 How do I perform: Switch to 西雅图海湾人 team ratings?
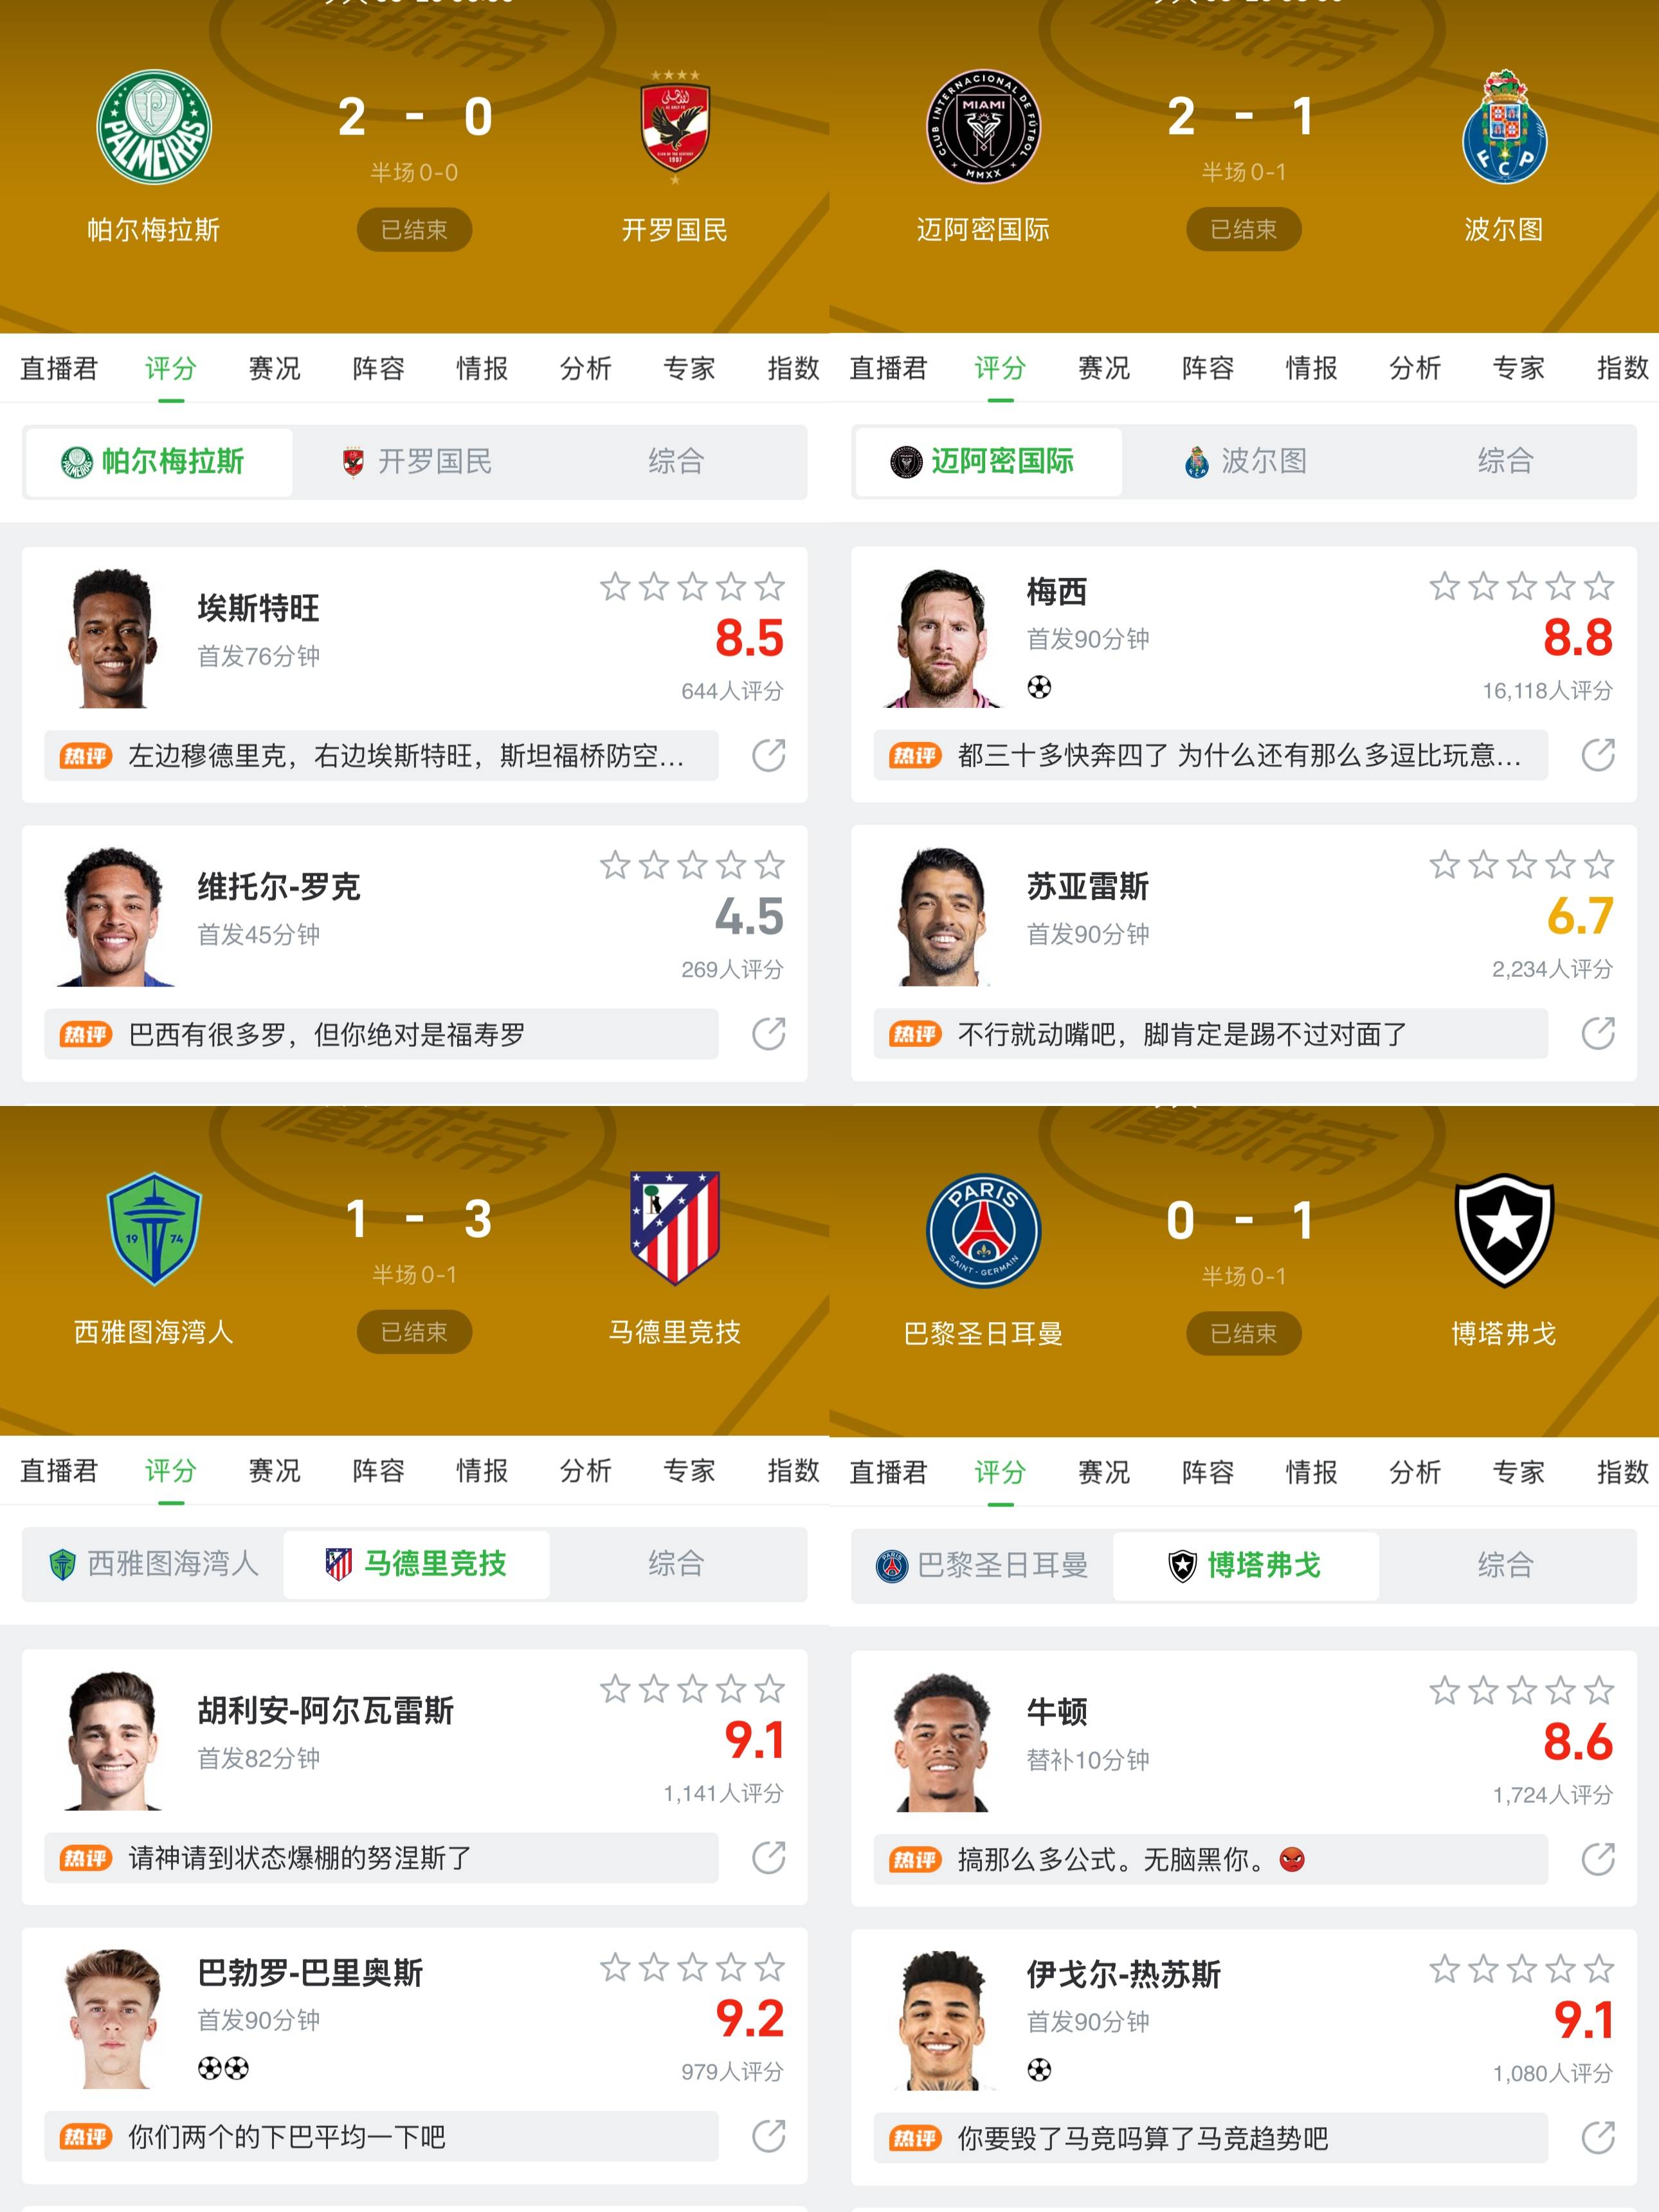pos(154,1563)
